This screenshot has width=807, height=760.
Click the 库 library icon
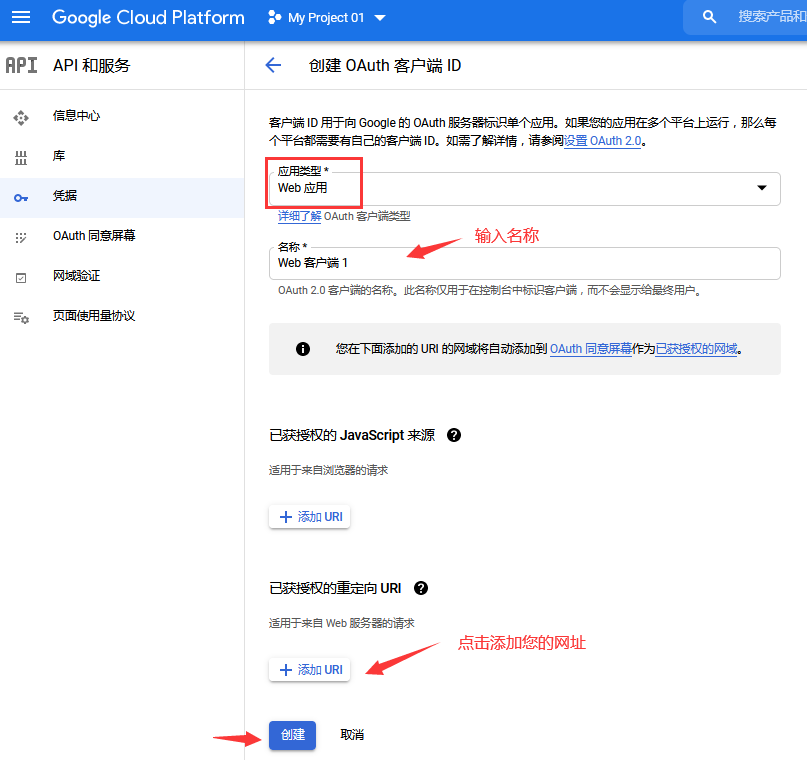click(21, 157)
